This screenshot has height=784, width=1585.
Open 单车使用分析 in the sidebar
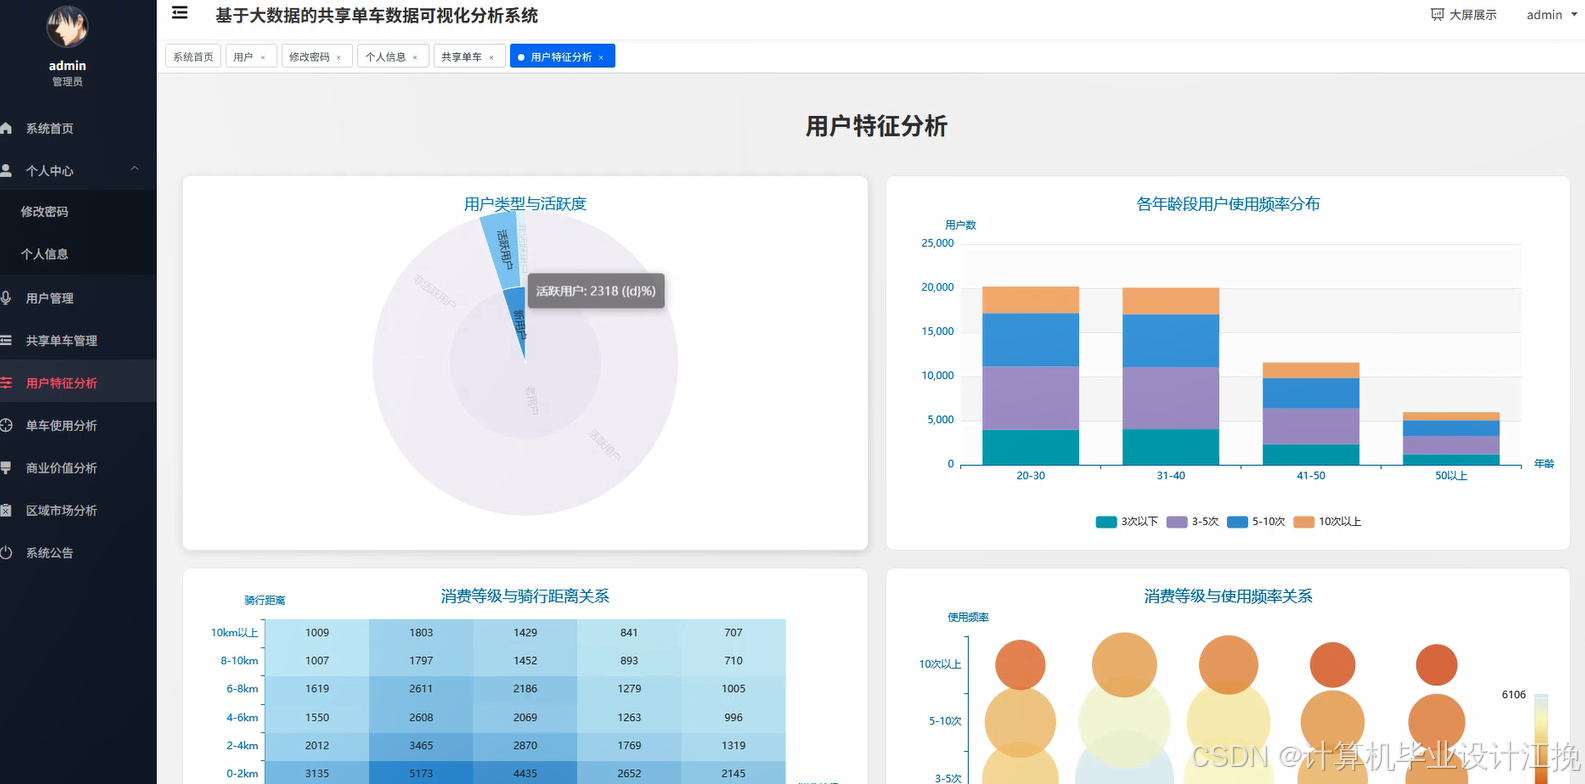(78, 425)
